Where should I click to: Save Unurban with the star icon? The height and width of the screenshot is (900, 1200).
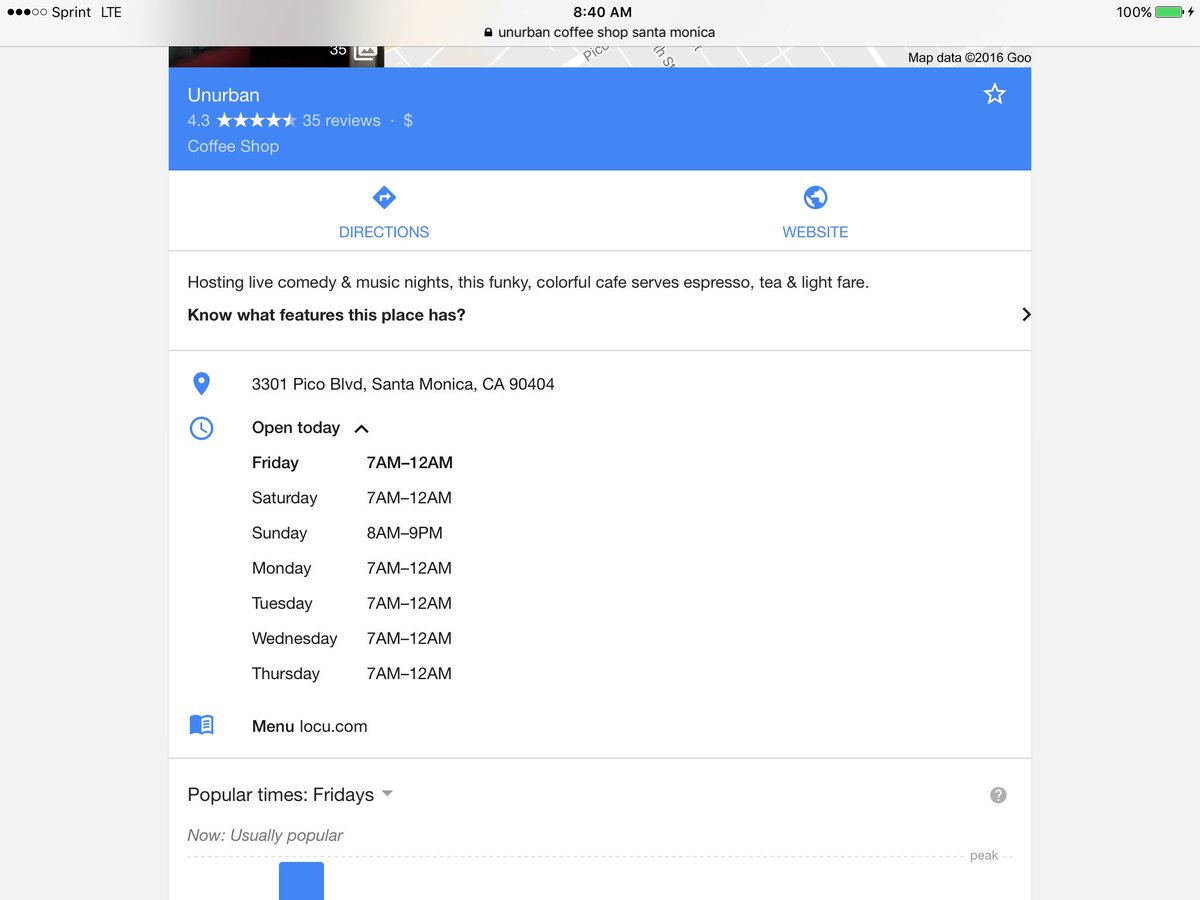994,94
